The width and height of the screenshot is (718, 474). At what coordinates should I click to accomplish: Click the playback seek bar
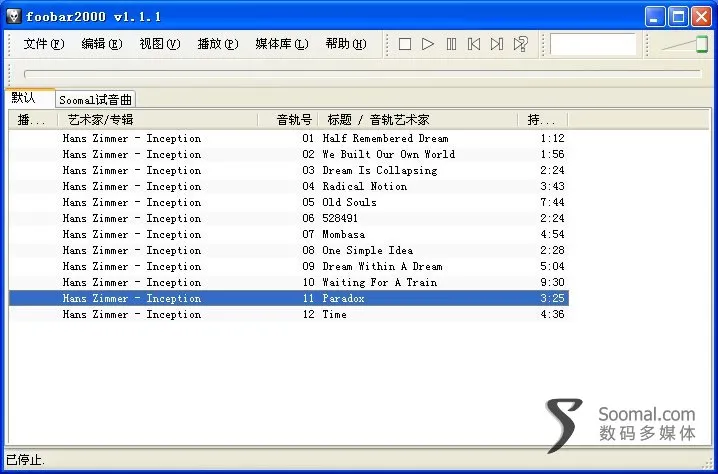363,74
